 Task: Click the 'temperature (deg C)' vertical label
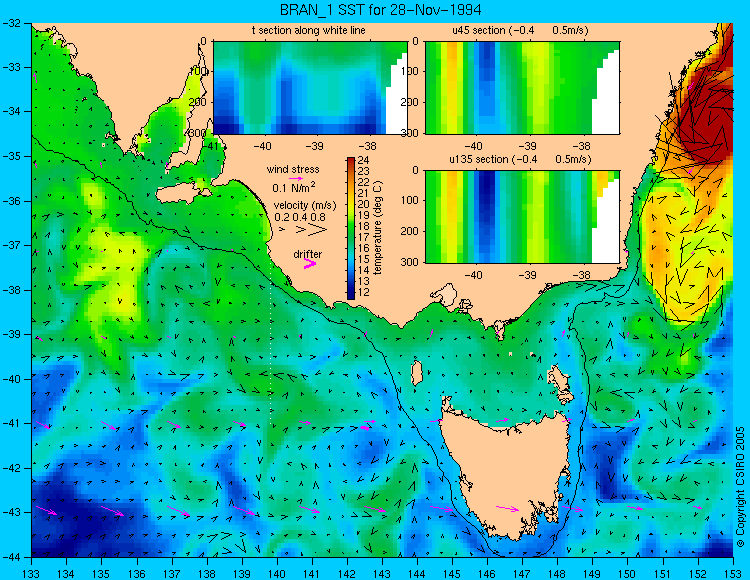378,228
